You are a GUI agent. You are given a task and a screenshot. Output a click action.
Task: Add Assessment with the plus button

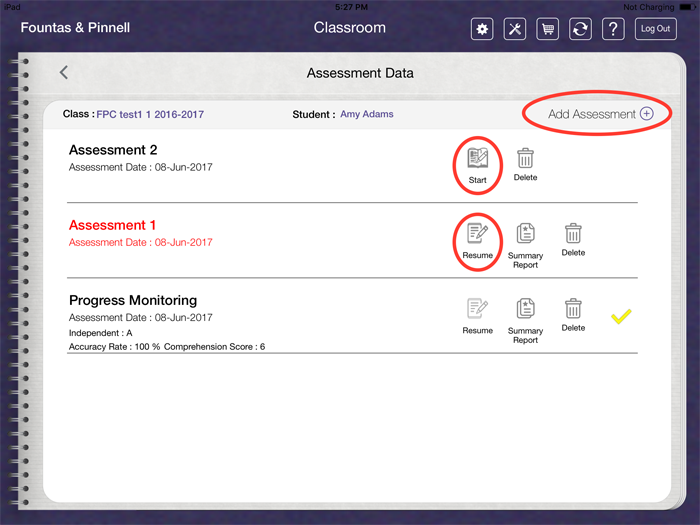click(x=646, y=114)
